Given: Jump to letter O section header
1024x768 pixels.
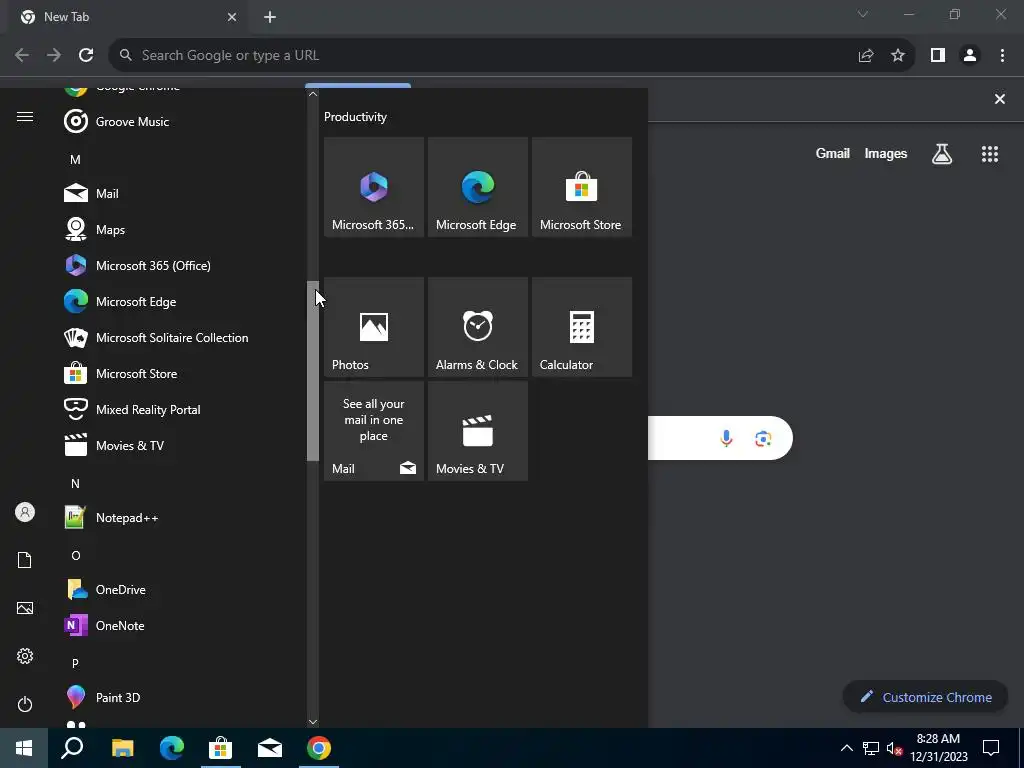Looking at the screenshot, I should pyautogui.click(x=76, y=556).
